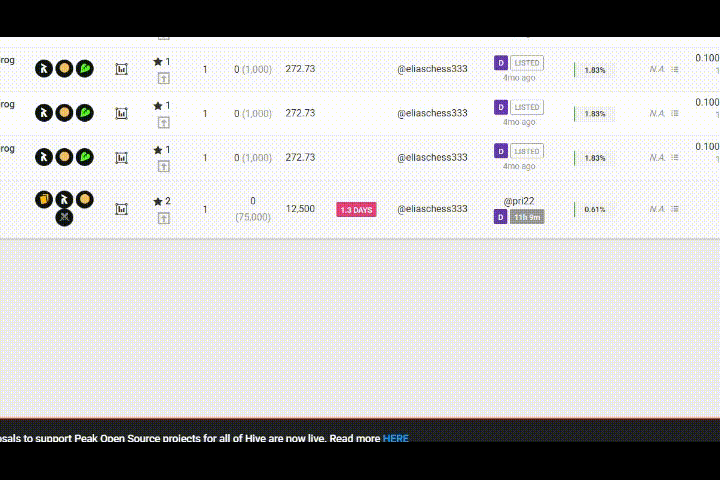The image size is (720, 480).
Task: Click the 12,500 price value
Action: tap(300, 209)
